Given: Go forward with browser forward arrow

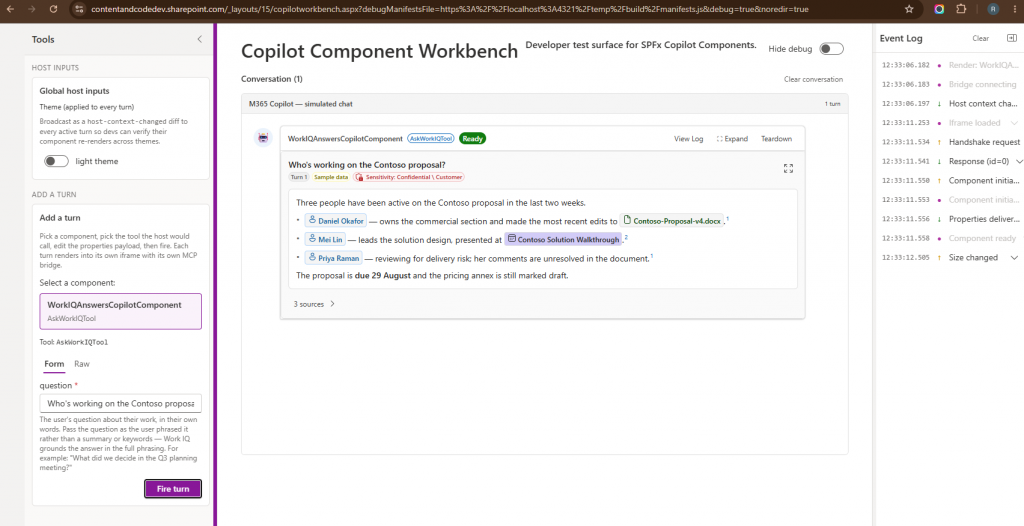Looking at the screenshot, I should [31, 9].
